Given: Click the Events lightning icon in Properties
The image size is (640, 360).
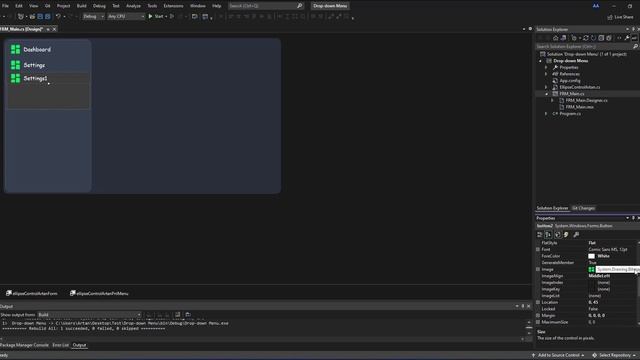Looking at the screenshot, I should tap(566, 235).
